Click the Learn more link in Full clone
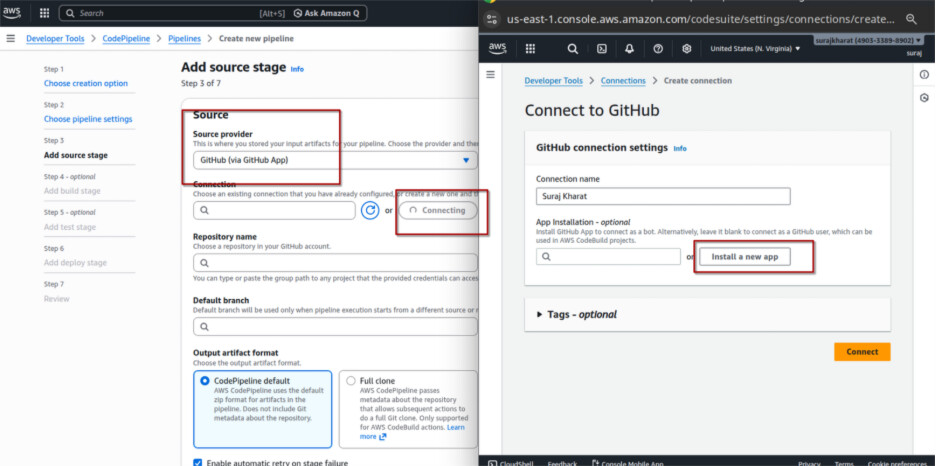936x466 pixels. pos(455,428)
